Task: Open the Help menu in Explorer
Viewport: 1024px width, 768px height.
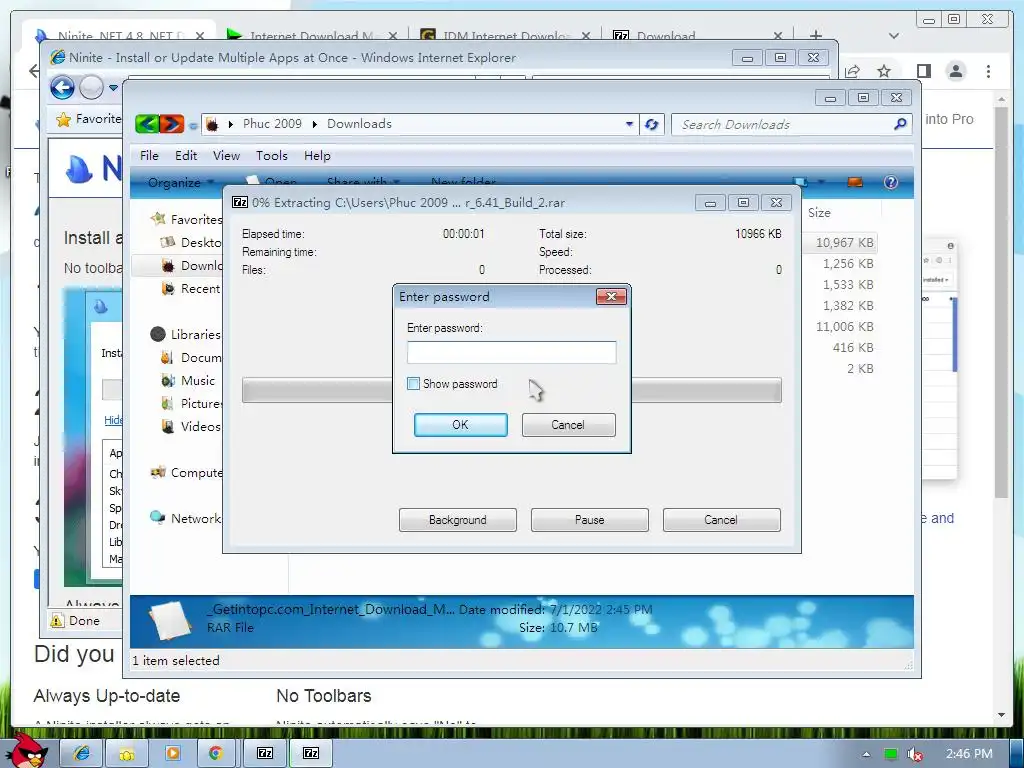Action: [317, 155]
